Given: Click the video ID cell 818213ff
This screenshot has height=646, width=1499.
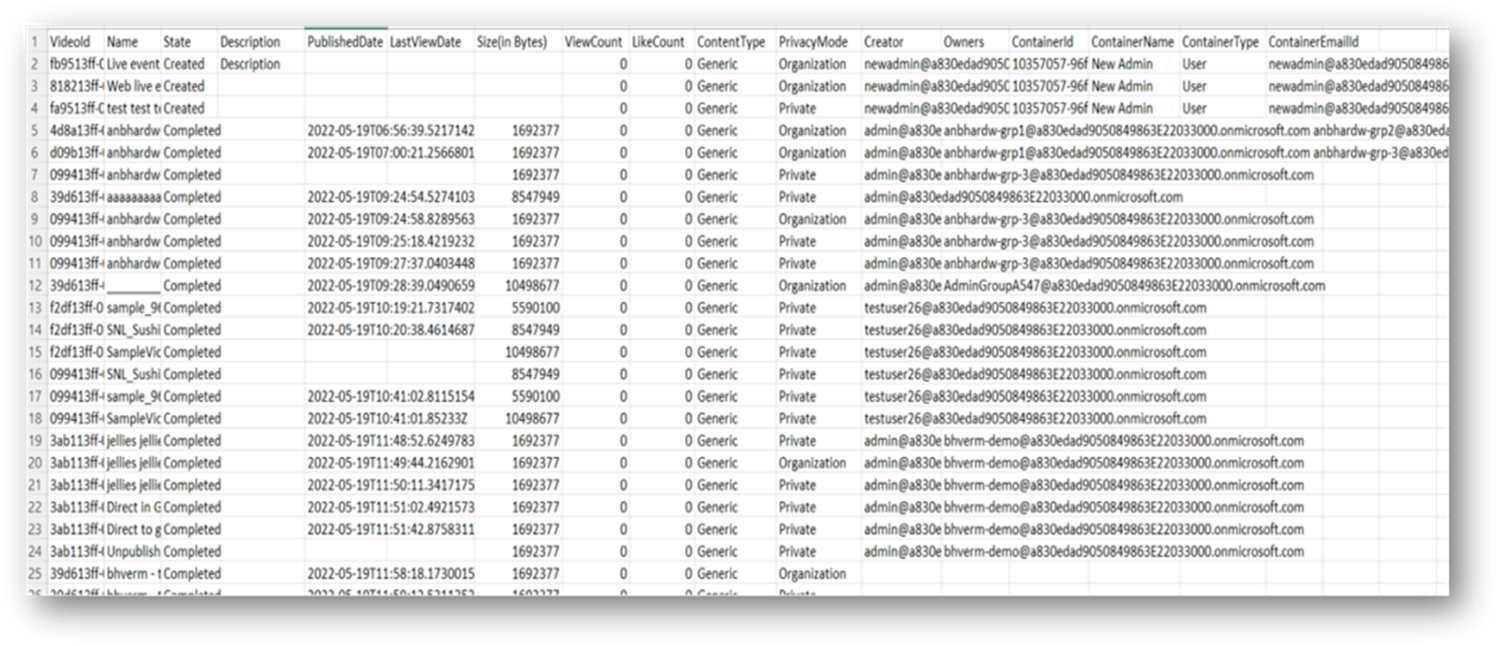Looking at the screenshot, I should [x=75, y=86].
